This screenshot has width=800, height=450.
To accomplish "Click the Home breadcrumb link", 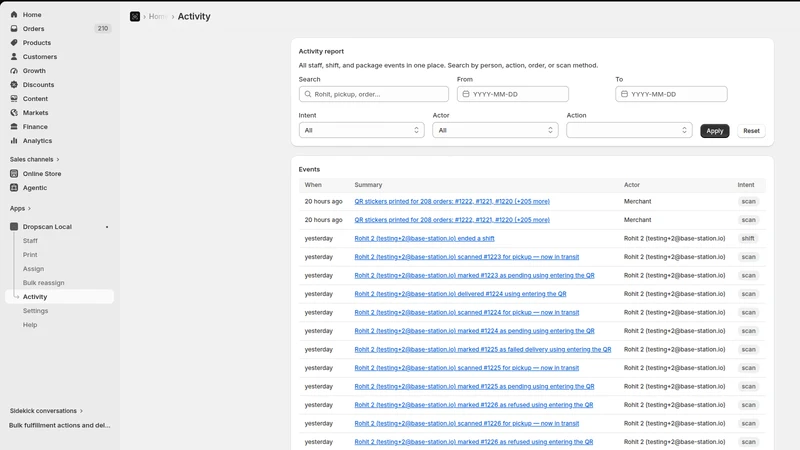I will (x=158, y=16).
